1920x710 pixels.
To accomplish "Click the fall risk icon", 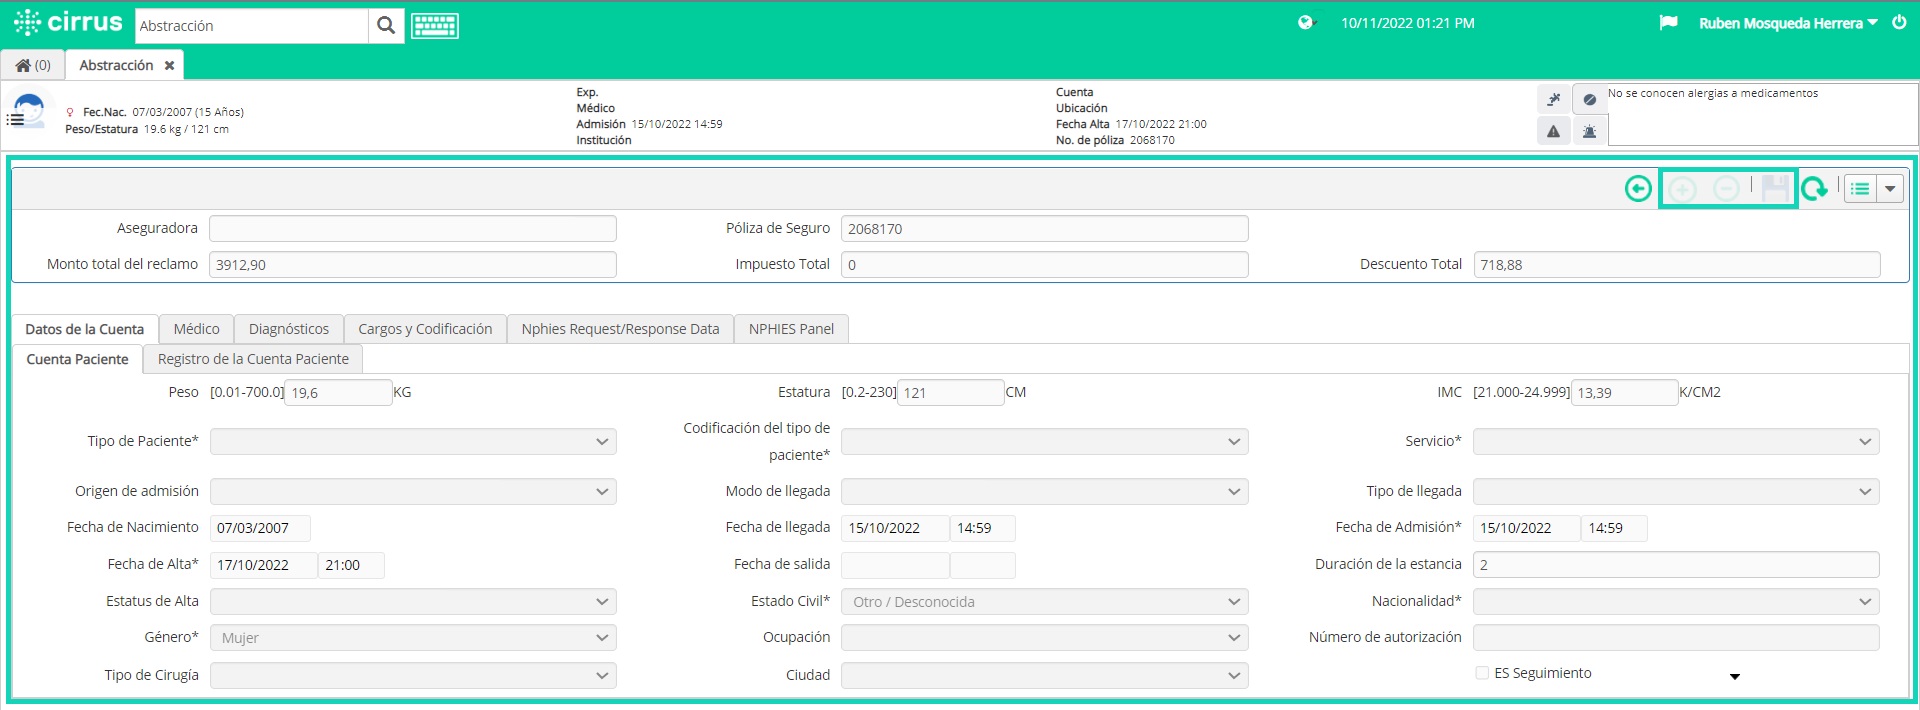I will coord(1553,99).
